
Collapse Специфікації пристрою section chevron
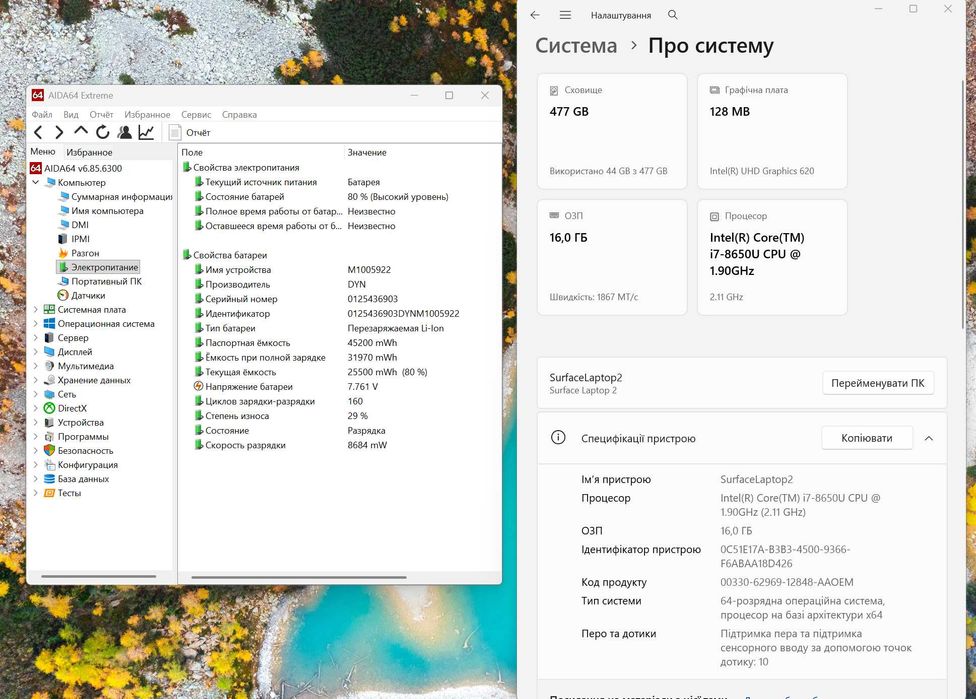click(x=929, y=438)
